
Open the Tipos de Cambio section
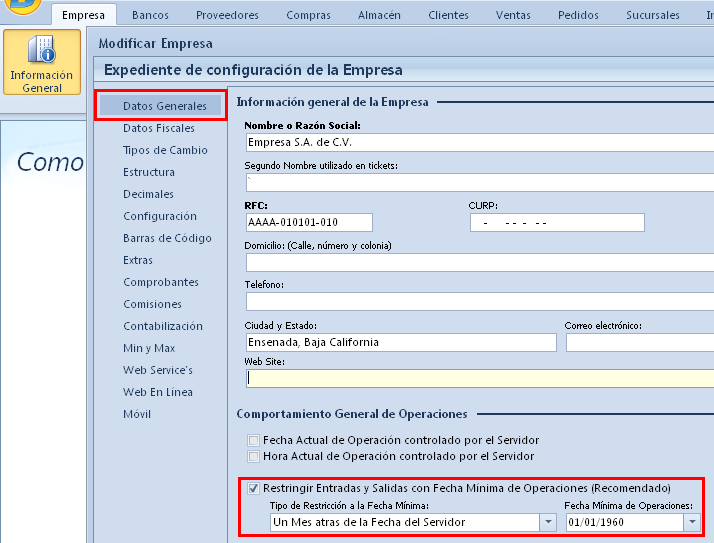tap(165, 150)
